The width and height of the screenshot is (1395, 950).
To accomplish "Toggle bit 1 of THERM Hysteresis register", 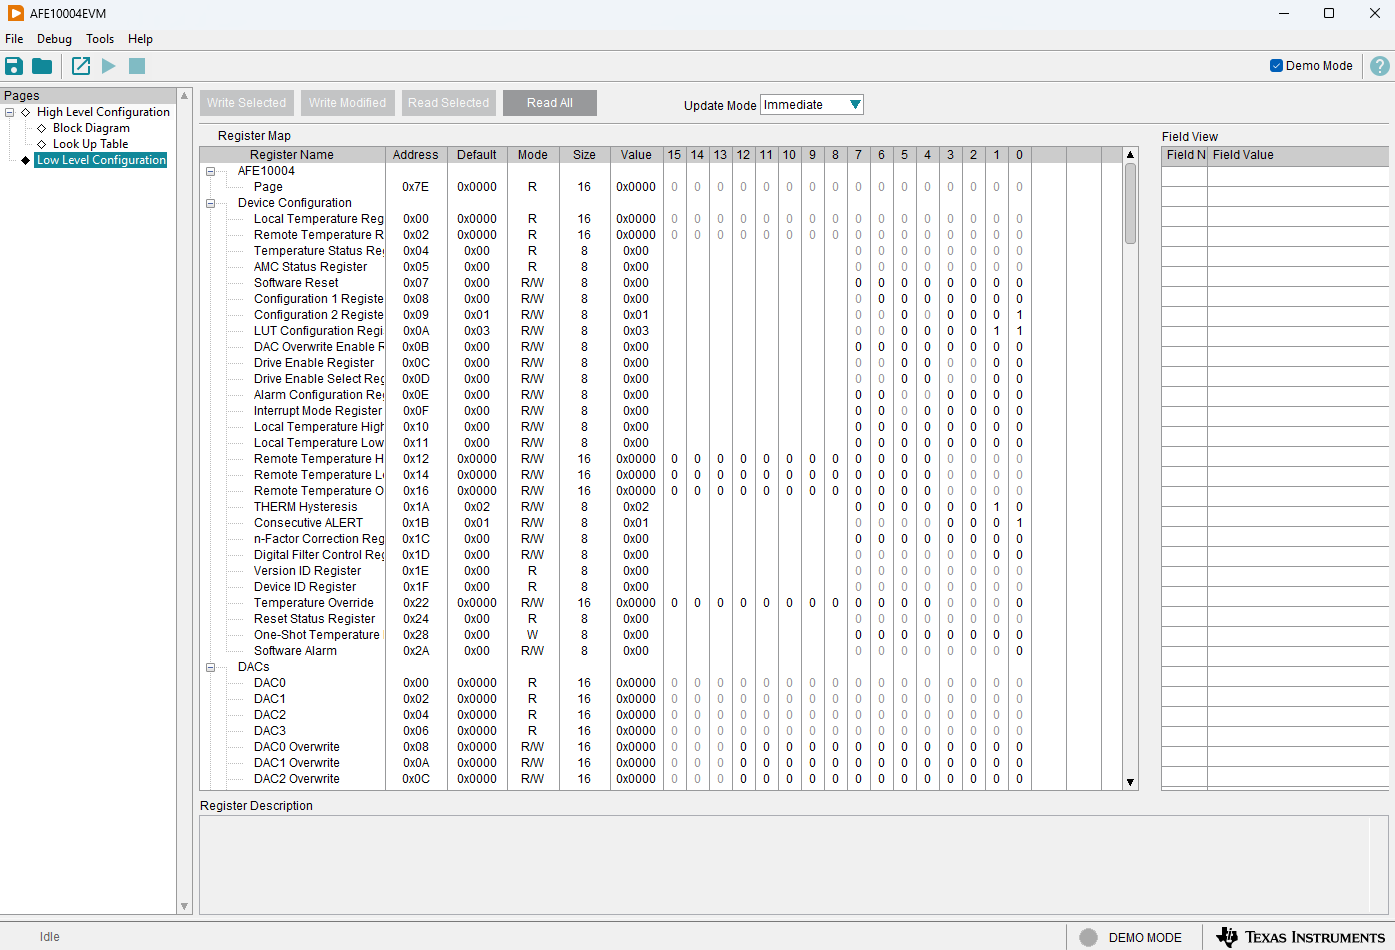I will tap(996, 507).
